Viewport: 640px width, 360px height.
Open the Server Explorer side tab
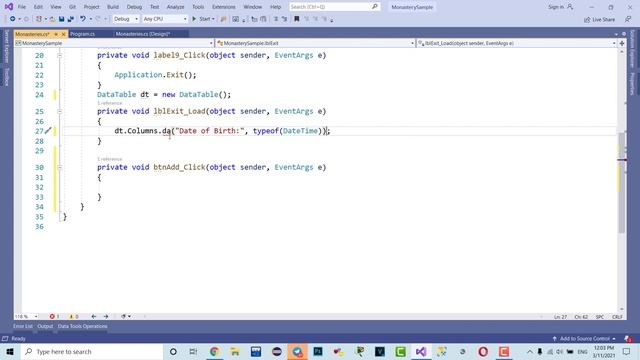point(7,47)
